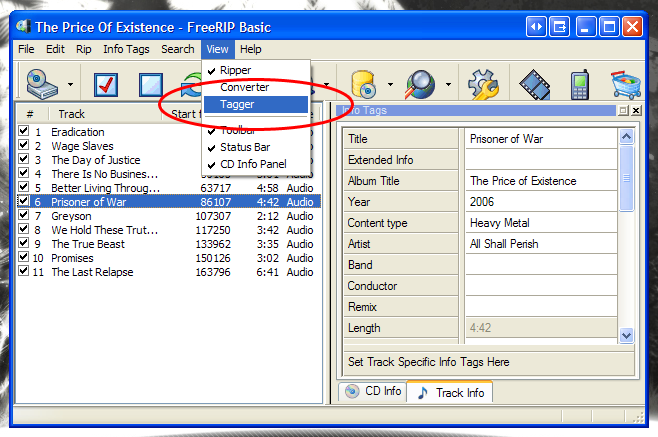Click the CD drive rip icon

click(x=42, y=84)
